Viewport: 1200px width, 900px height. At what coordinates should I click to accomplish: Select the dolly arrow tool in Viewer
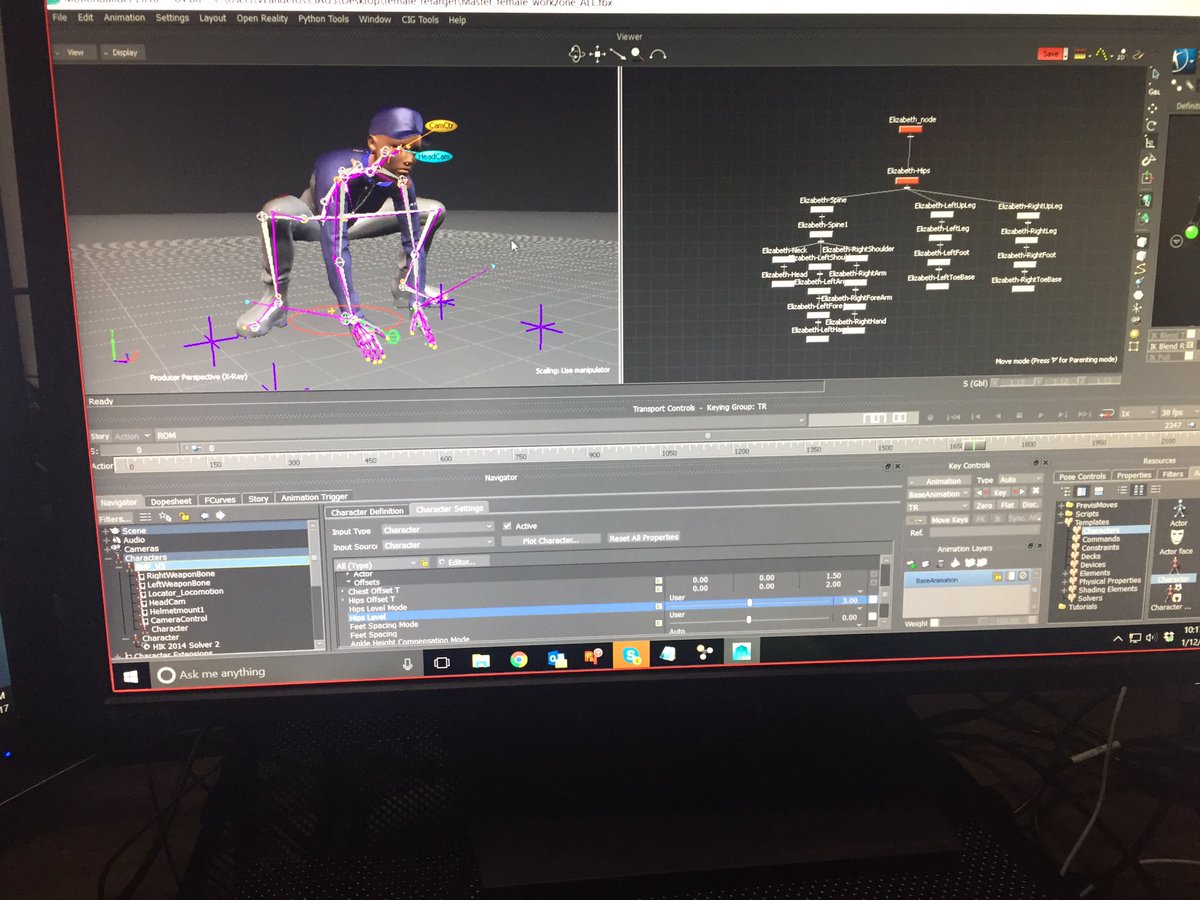[617, 53]
